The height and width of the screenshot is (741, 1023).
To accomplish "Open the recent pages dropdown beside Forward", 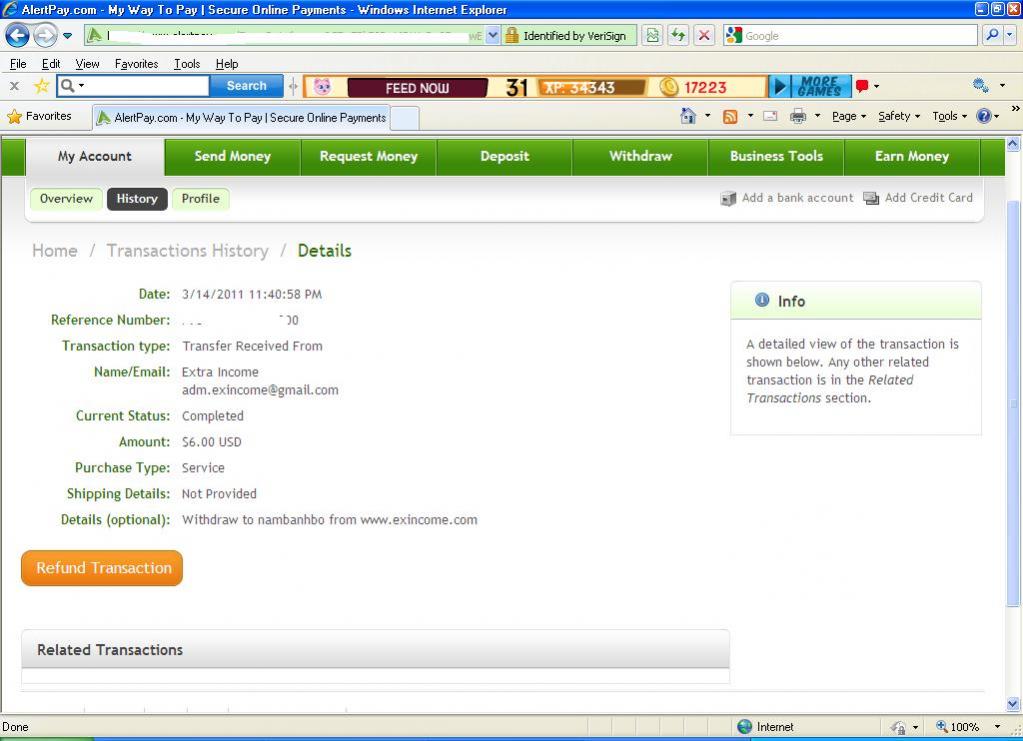I will (67, 36).
